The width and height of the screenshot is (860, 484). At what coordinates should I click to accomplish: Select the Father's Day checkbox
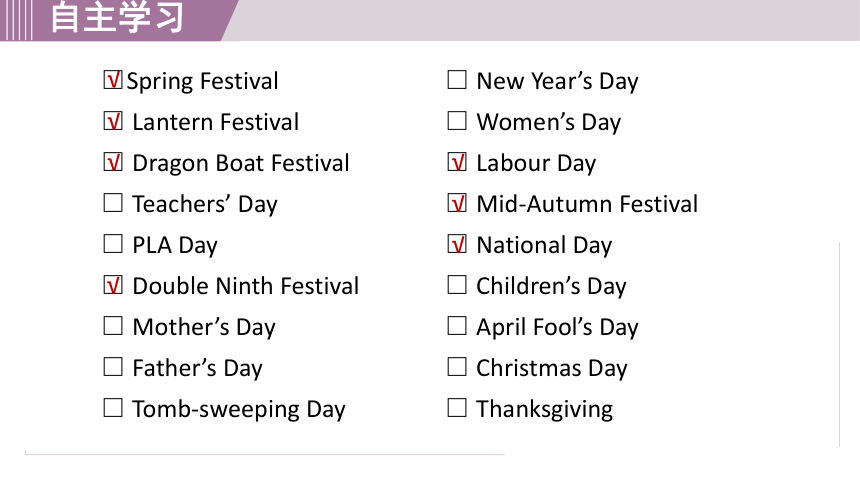coord(113,367)
